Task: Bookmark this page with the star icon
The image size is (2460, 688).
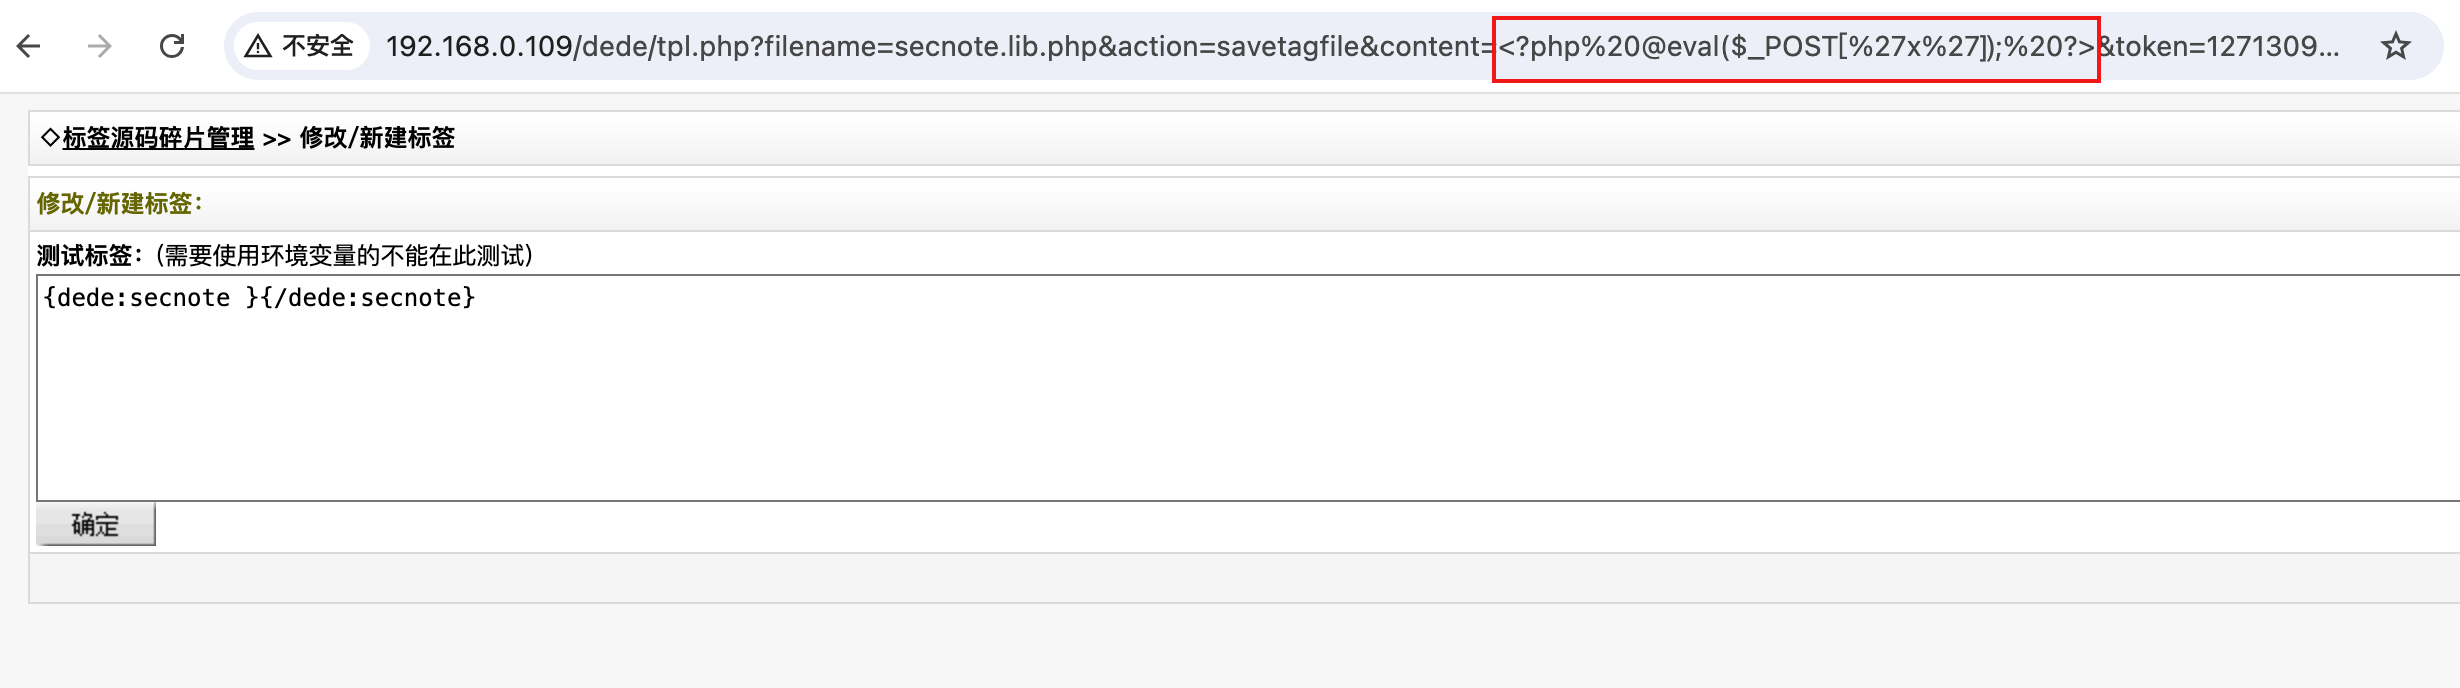Action: [x=2395, y=46]
